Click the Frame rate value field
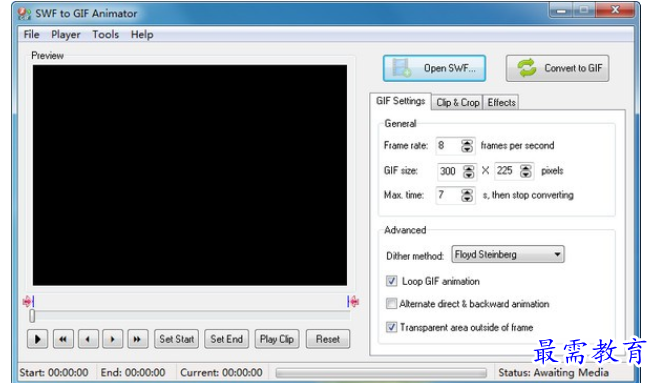Image resolution: width=655 pixels, height=383 pixels. pyautogui.click(x=448, y=146)
